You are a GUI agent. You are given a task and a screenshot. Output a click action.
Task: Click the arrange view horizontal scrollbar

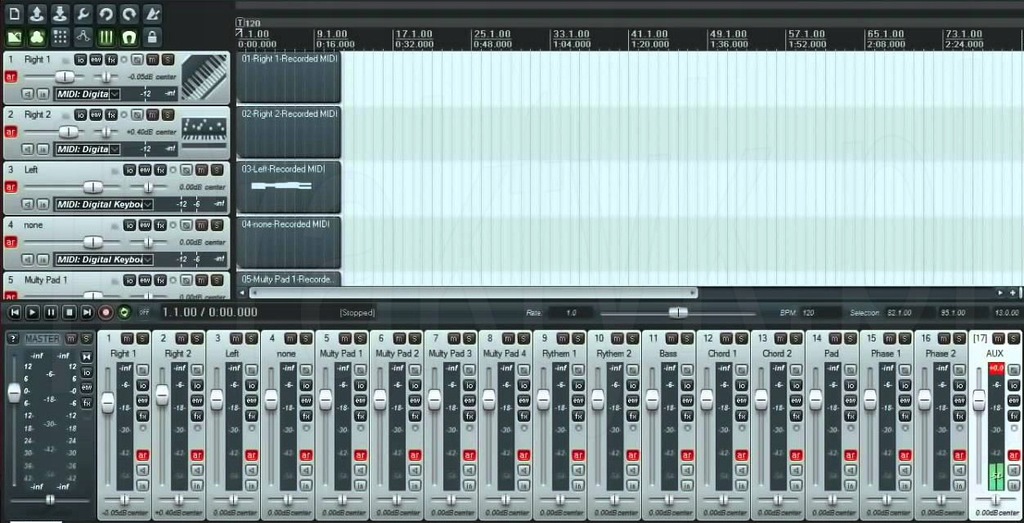click(475, 293)
